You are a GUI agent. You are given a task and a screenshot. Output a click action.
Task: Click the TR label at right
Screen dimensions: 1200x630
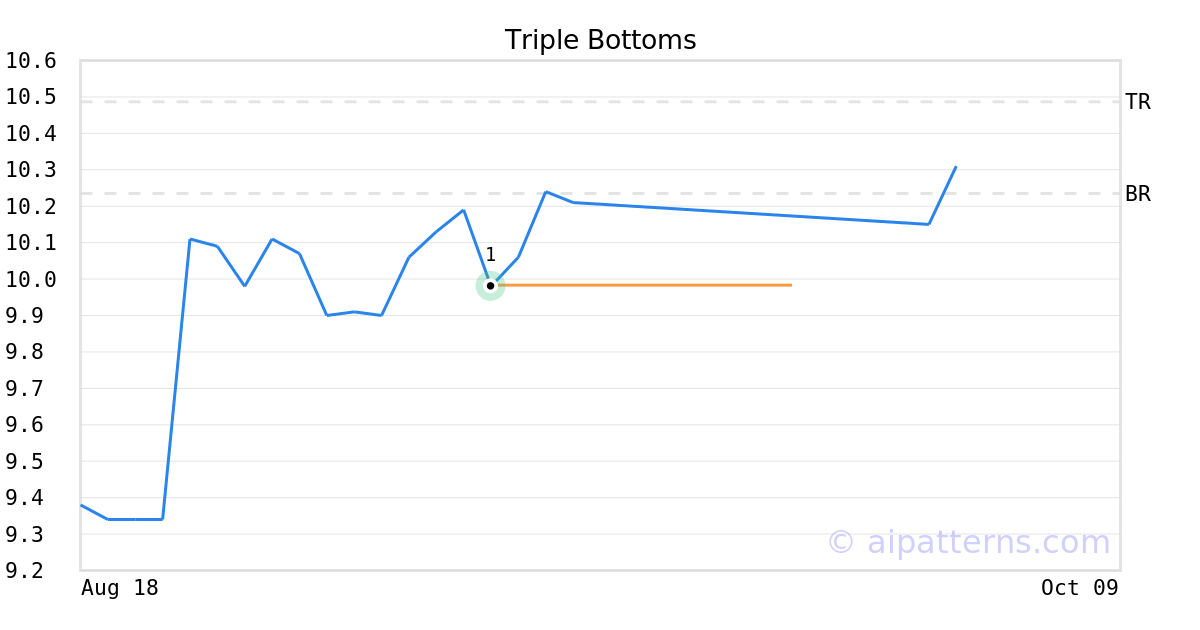pyautogui.click(x=1137, y=102)
